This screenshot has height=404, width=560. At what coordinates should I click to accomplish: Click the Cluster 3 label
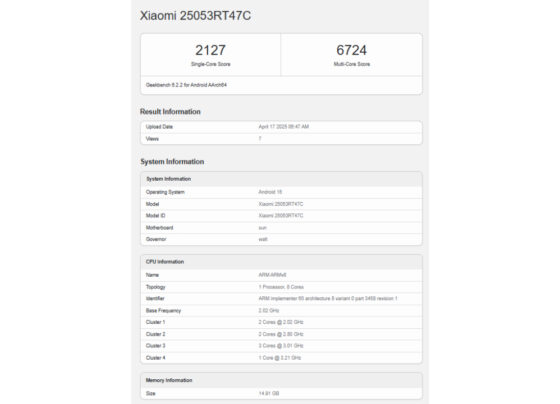(x=155, y=346)
